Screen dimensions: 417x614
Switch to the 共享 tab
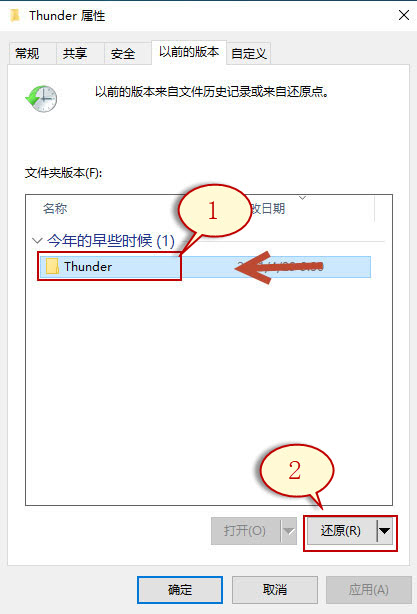click(x=75, y=53)
